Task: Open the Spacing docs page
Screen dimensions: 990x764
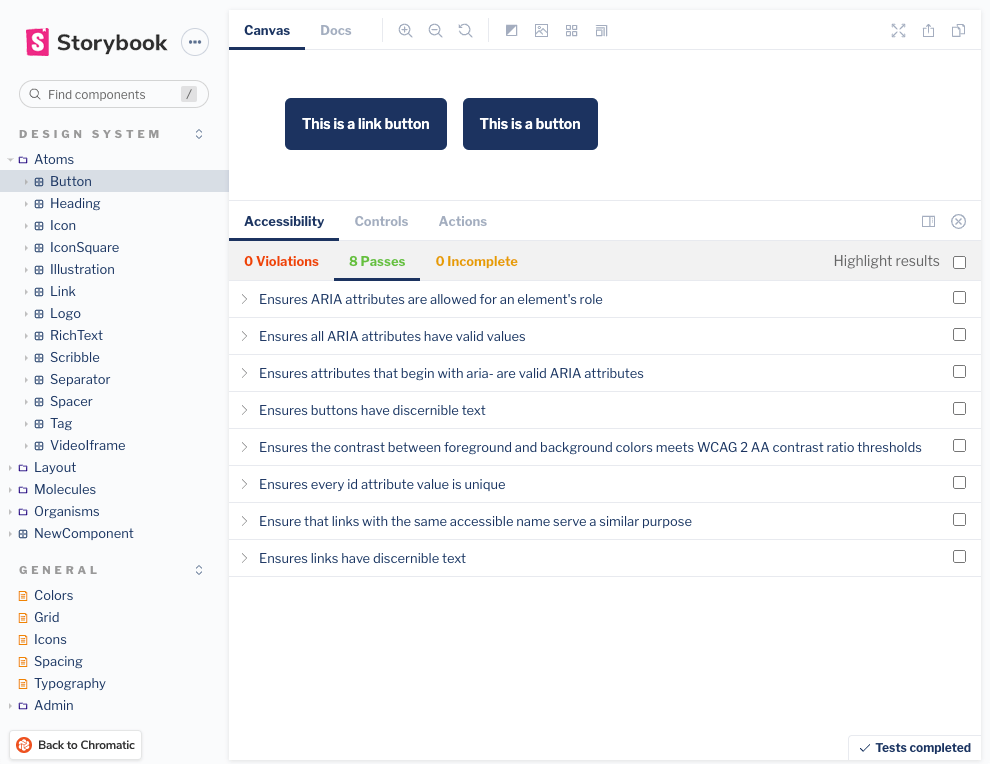Action: [x=58, y=662]
